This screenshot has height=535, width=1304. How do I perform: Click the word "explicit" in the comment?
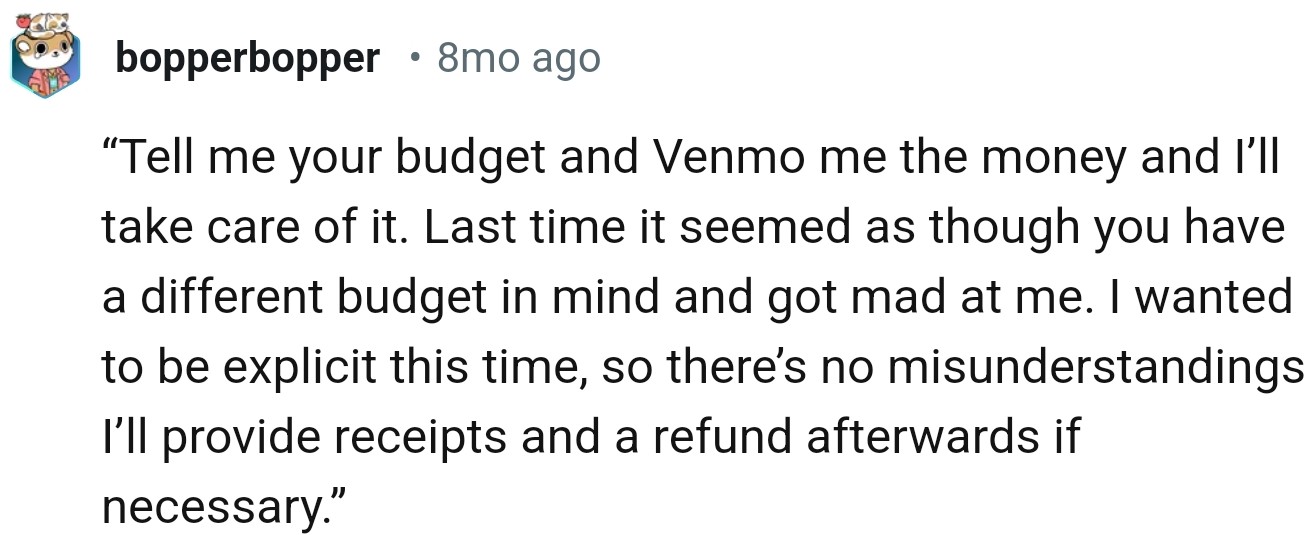point(298,369)
